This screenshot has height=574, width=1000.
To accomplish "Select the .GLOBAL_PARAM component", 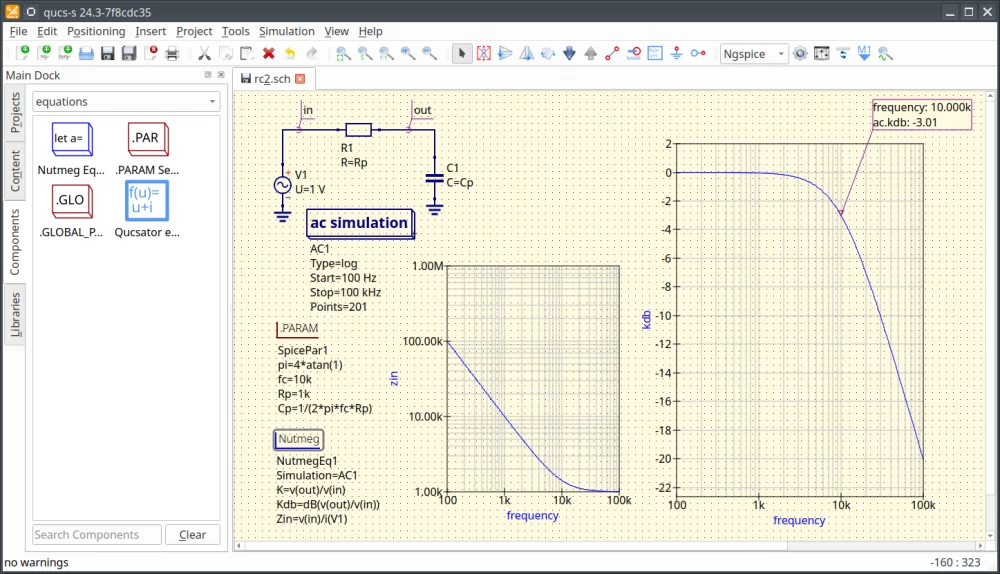I will point(71,211).
